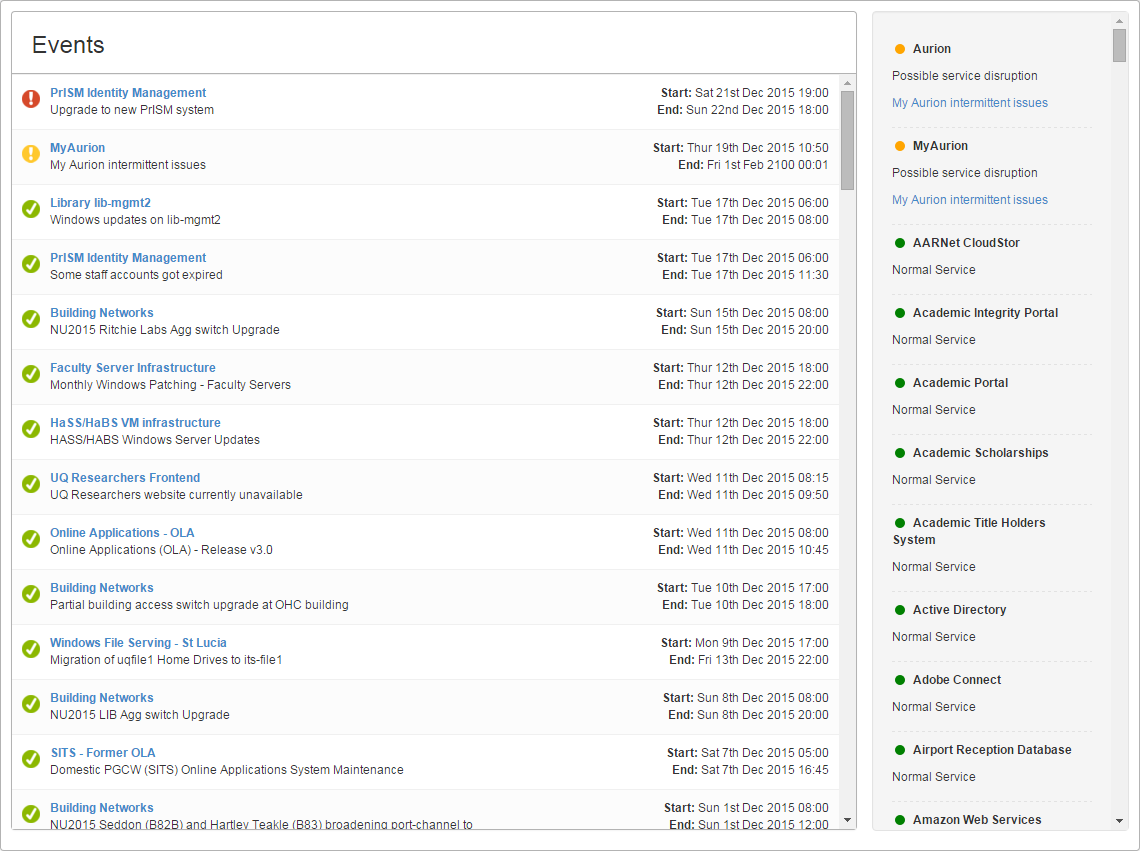Image resolution: width=1140 pixels, height=851 pixels.
Task: Open Building Networks LIB Agg switch event
Action: tap(102, 698)
